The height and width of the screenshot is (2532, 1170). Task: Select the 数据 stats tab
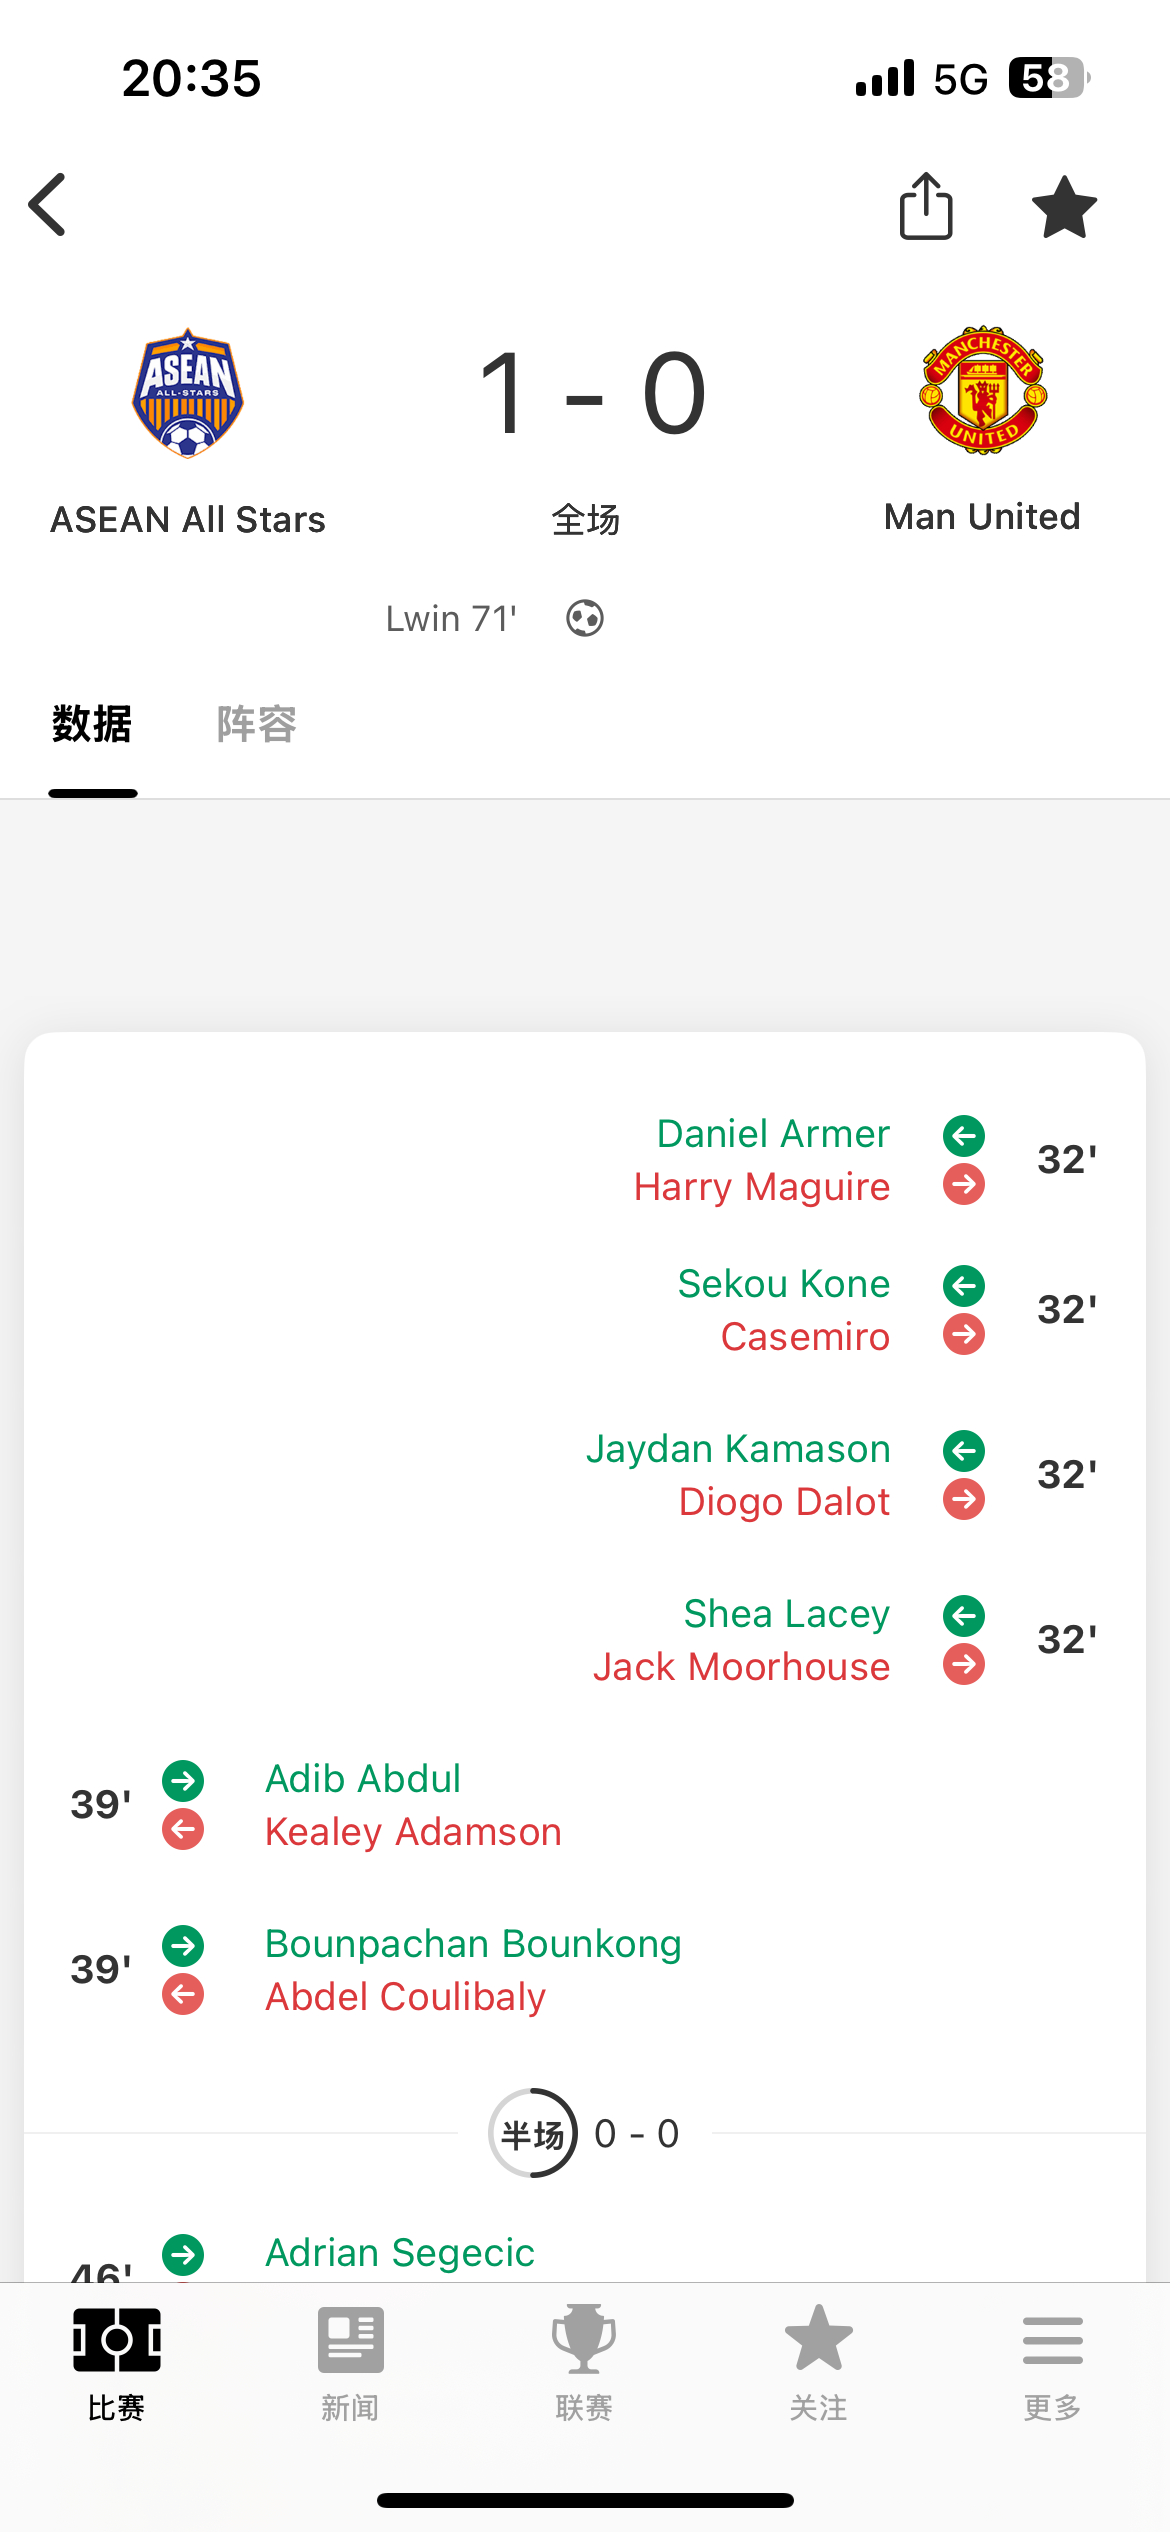point(92,724)
